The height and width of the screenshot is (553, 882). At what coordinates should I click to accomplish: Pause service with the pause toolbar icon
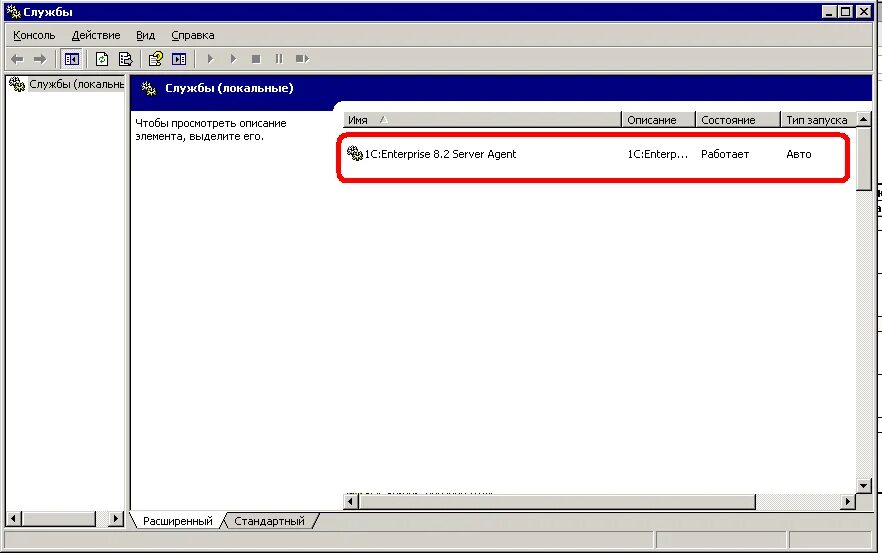tap(279, 59)
